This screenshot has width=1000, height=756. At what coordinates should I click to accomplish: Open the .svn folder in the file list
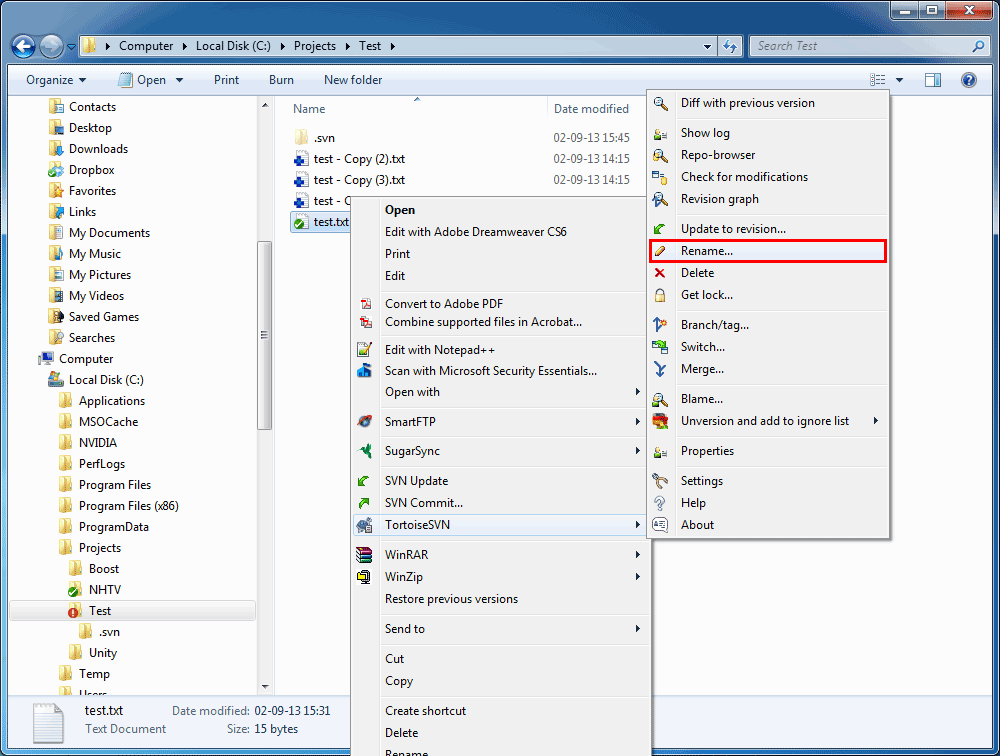[x=324, y=138]
